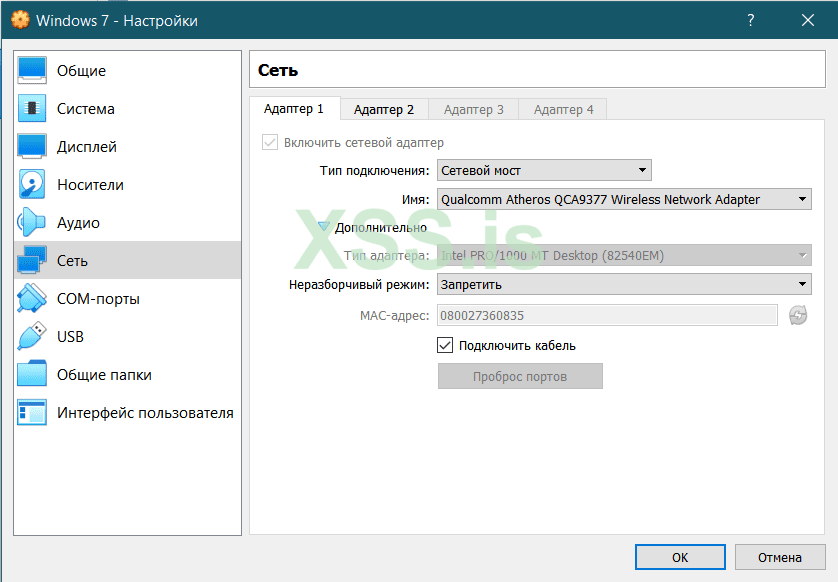This screenshot has height=582, width=838.
Task: Select the Система chip icon
Action: (32, 109)
